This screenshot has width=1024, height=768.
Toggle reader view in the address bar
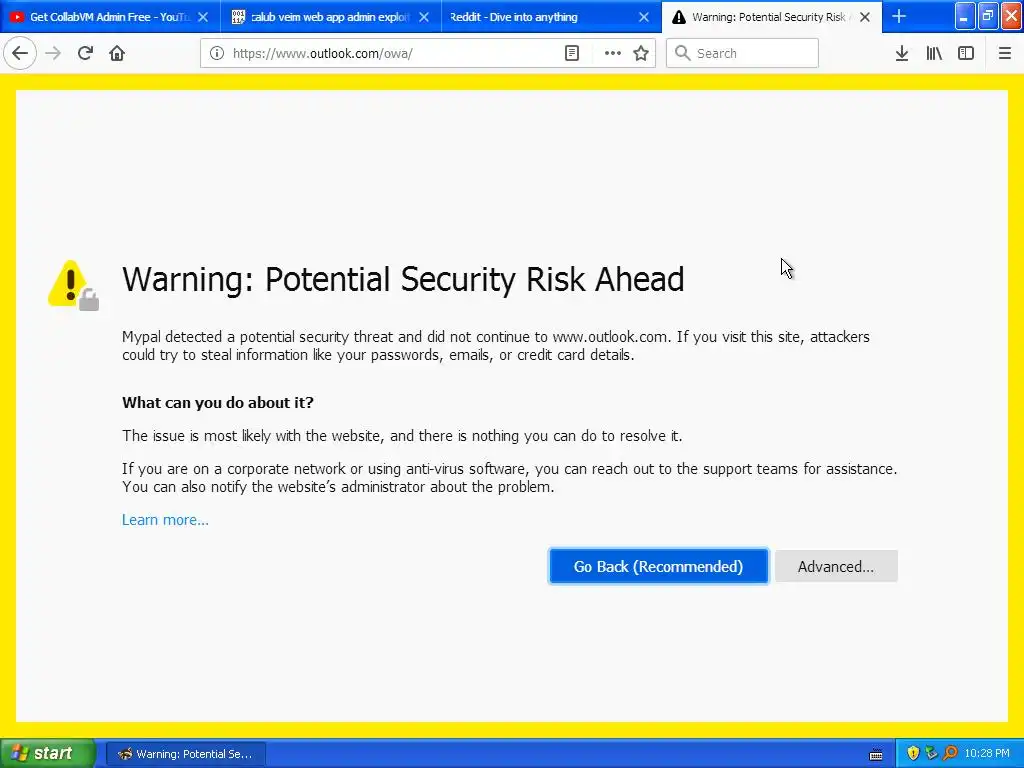click(x=571, y=54)
